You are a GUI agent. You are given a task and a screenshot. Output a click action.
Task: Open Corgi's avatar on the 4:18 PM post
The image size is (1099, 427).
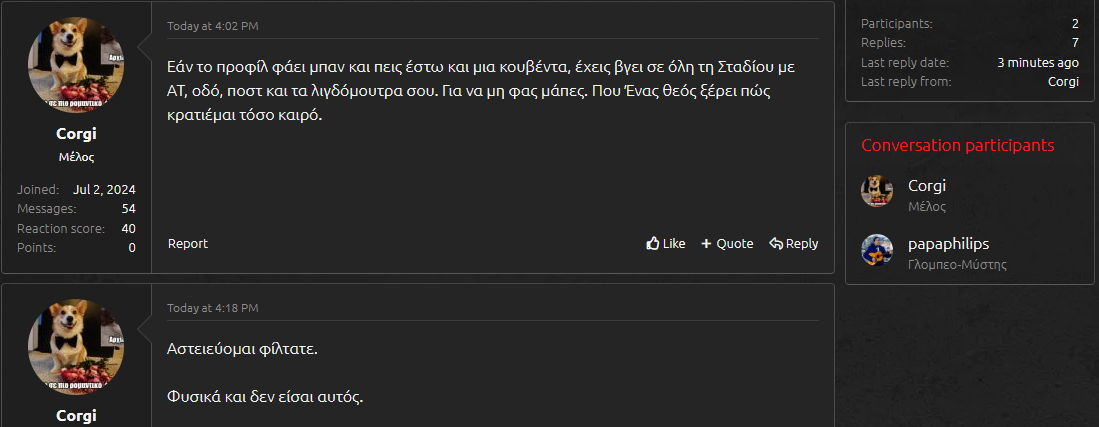(x=76, y=347)
